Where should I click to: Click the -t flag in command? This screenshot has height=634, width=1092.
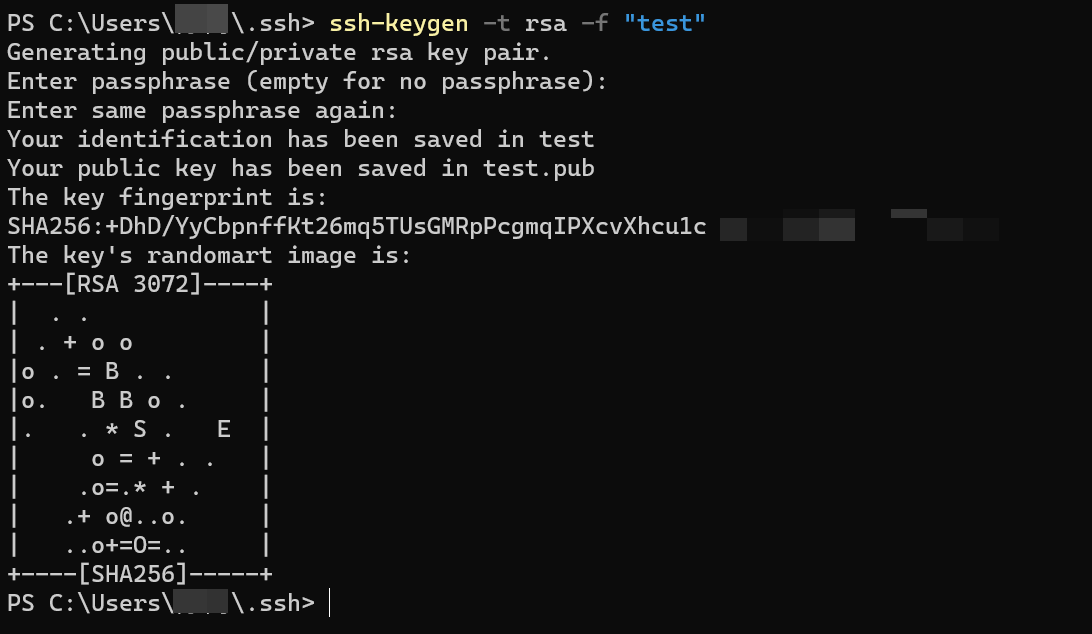497,24
